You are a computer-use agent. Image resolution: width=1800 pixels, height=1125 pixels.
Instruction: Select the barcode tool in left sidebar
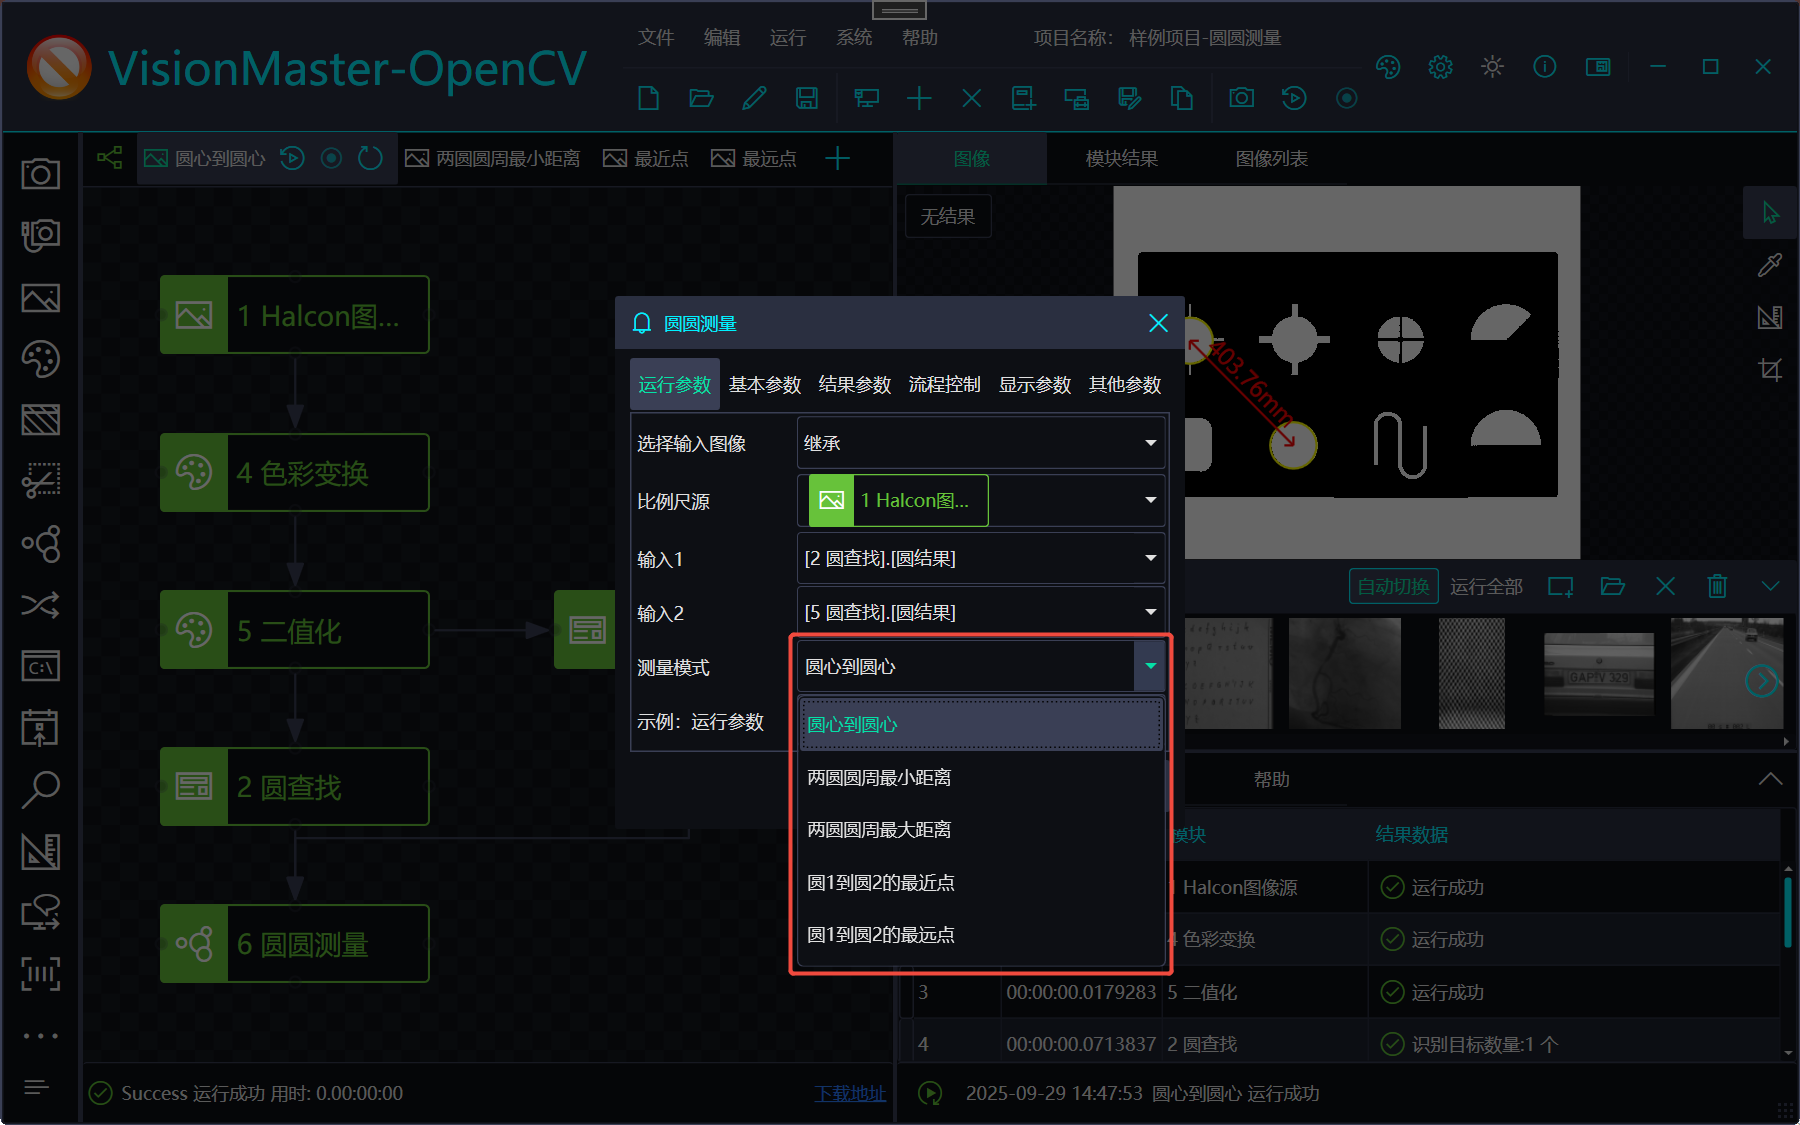coord(41,974)
